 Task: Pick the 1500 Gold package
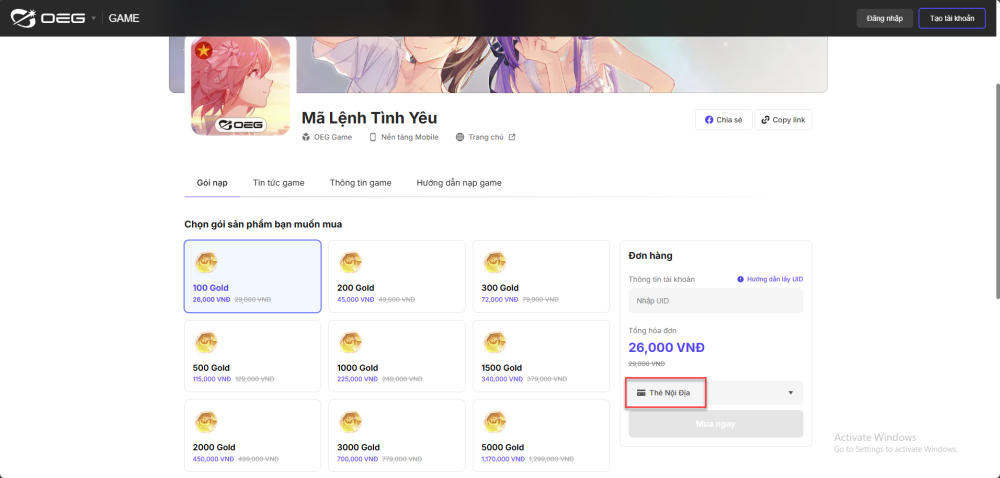coord(540,356)
